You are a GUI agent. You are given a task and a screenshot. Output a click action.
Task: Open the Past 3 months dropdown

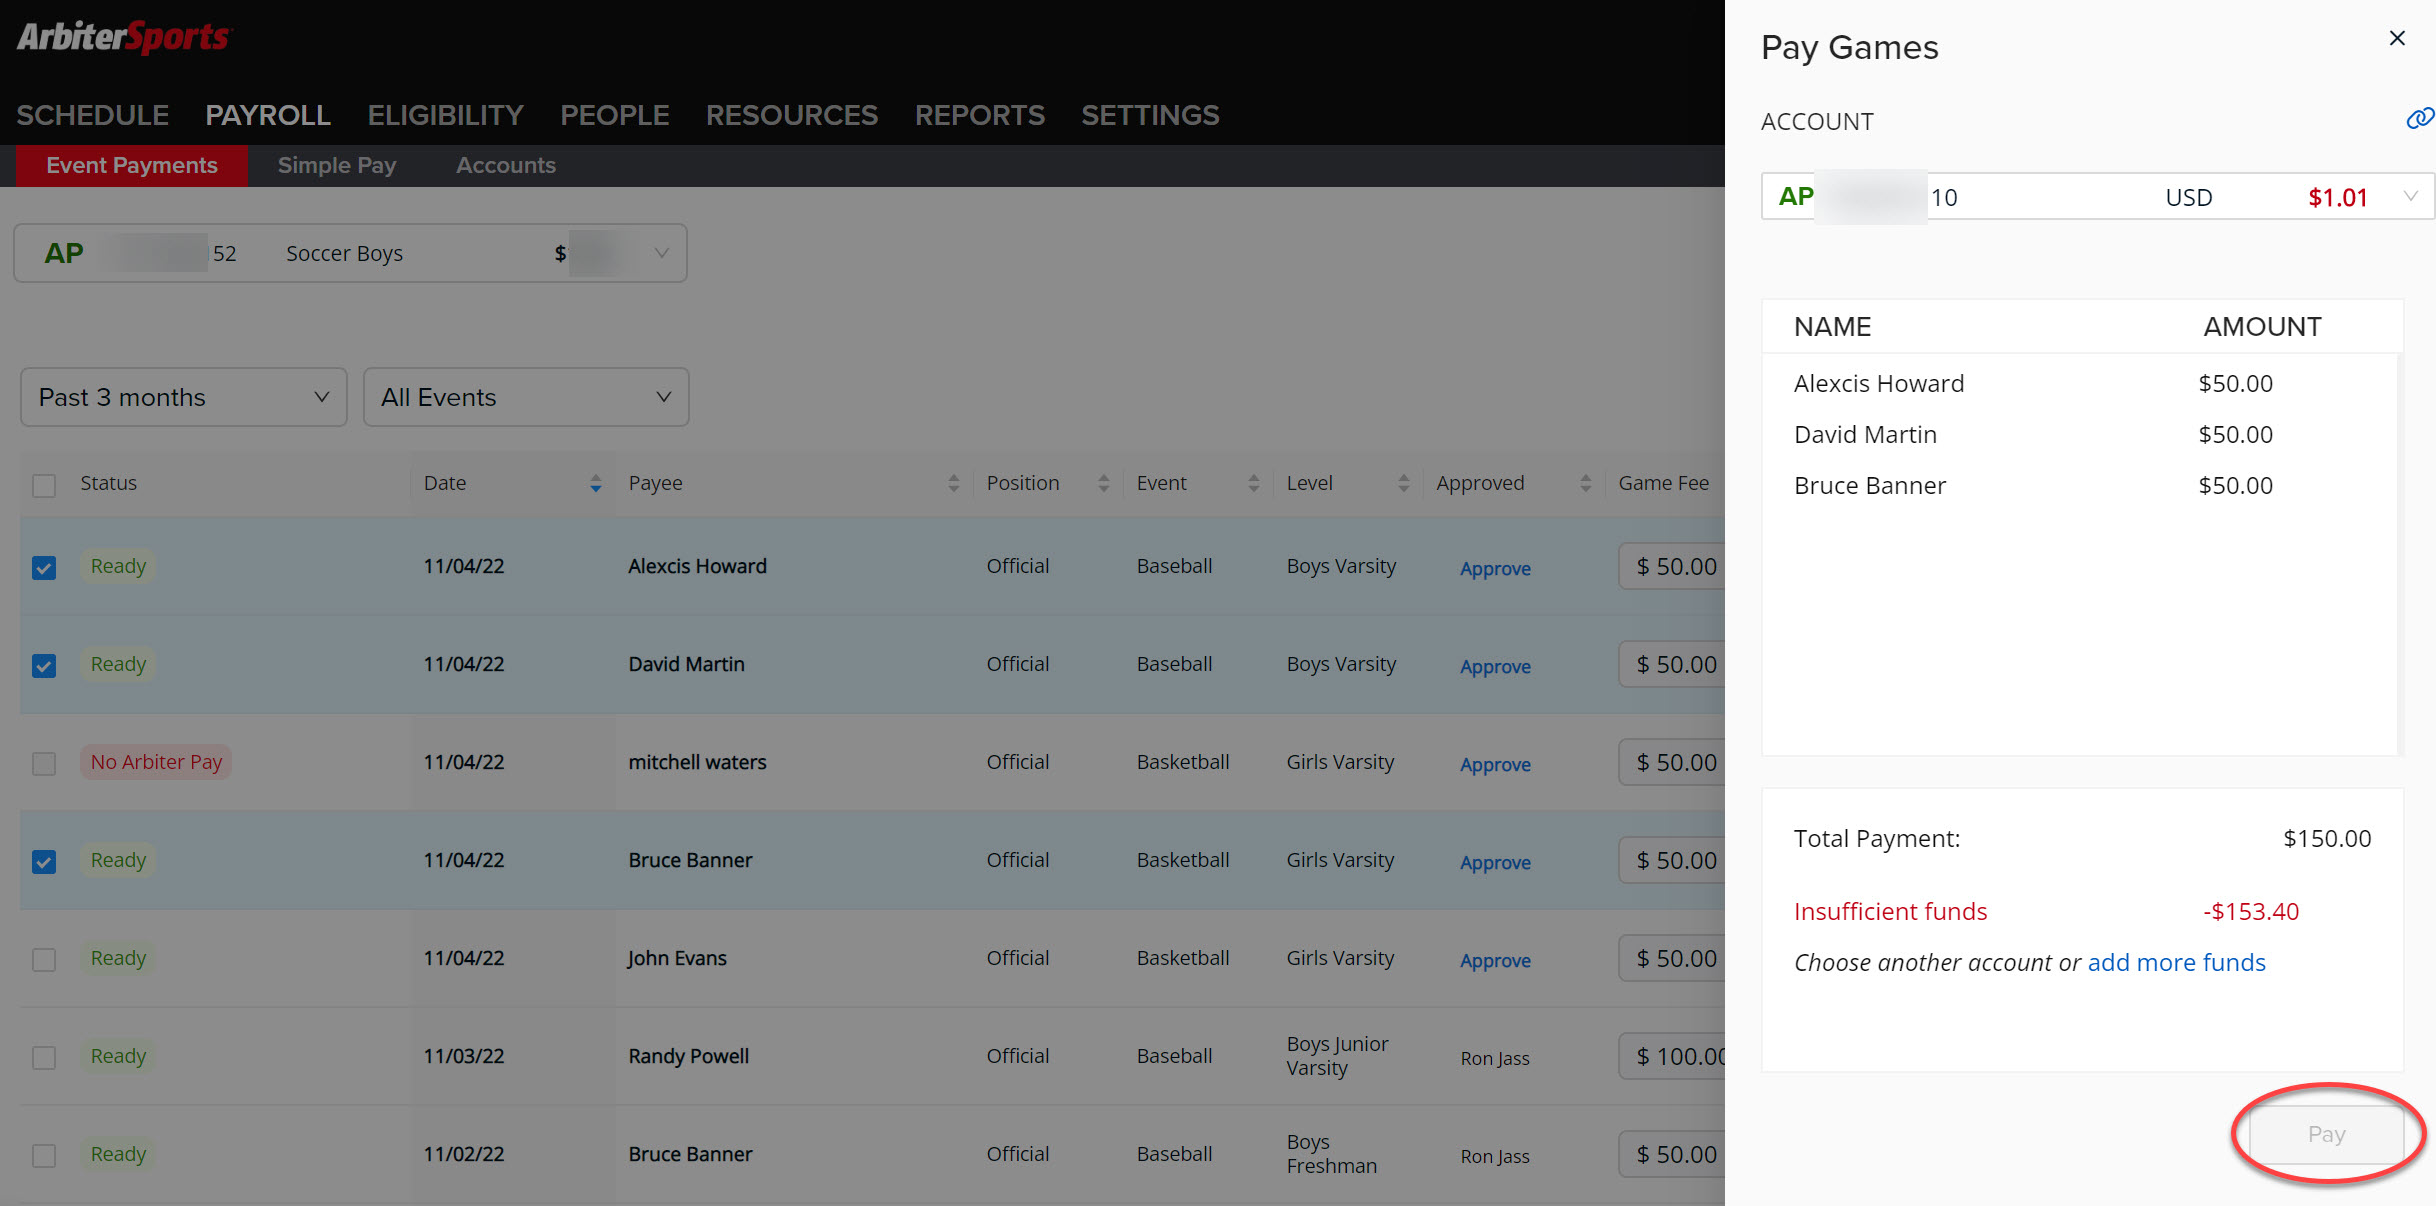click(x=184, y=397)
